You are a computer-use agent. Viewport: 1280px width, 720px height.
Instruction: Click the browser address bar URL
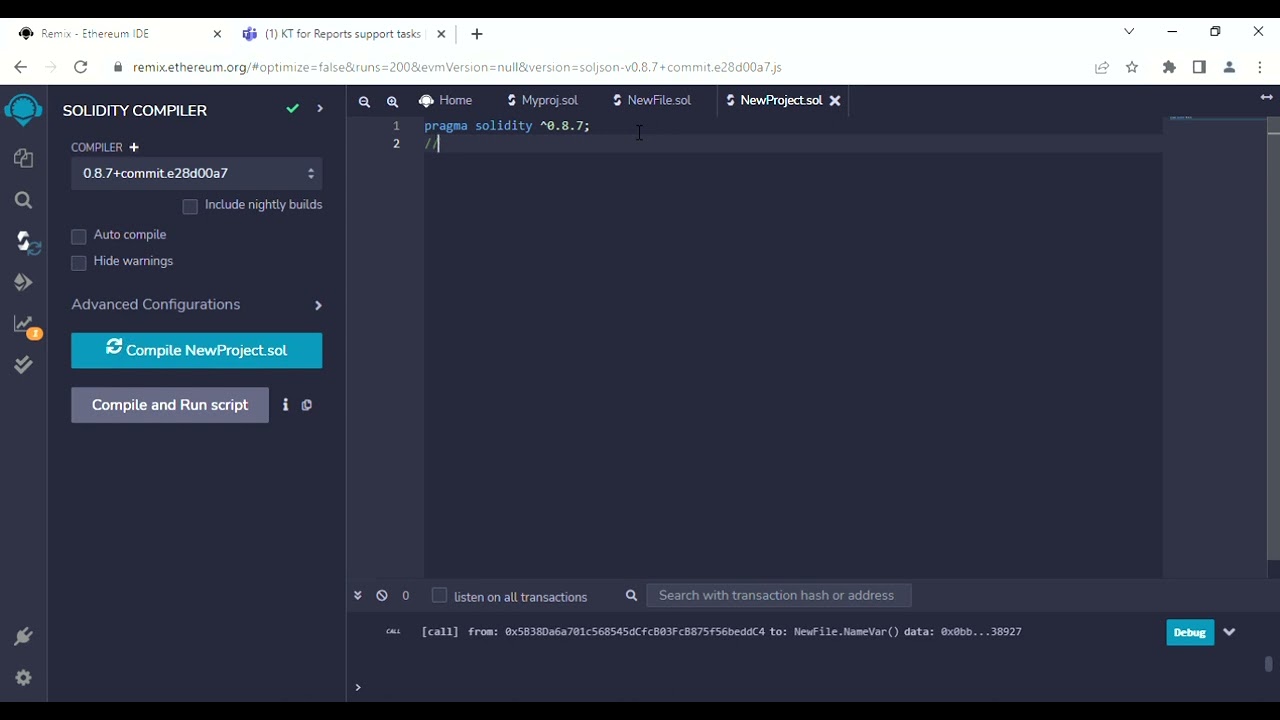click(x=457, y=67)
